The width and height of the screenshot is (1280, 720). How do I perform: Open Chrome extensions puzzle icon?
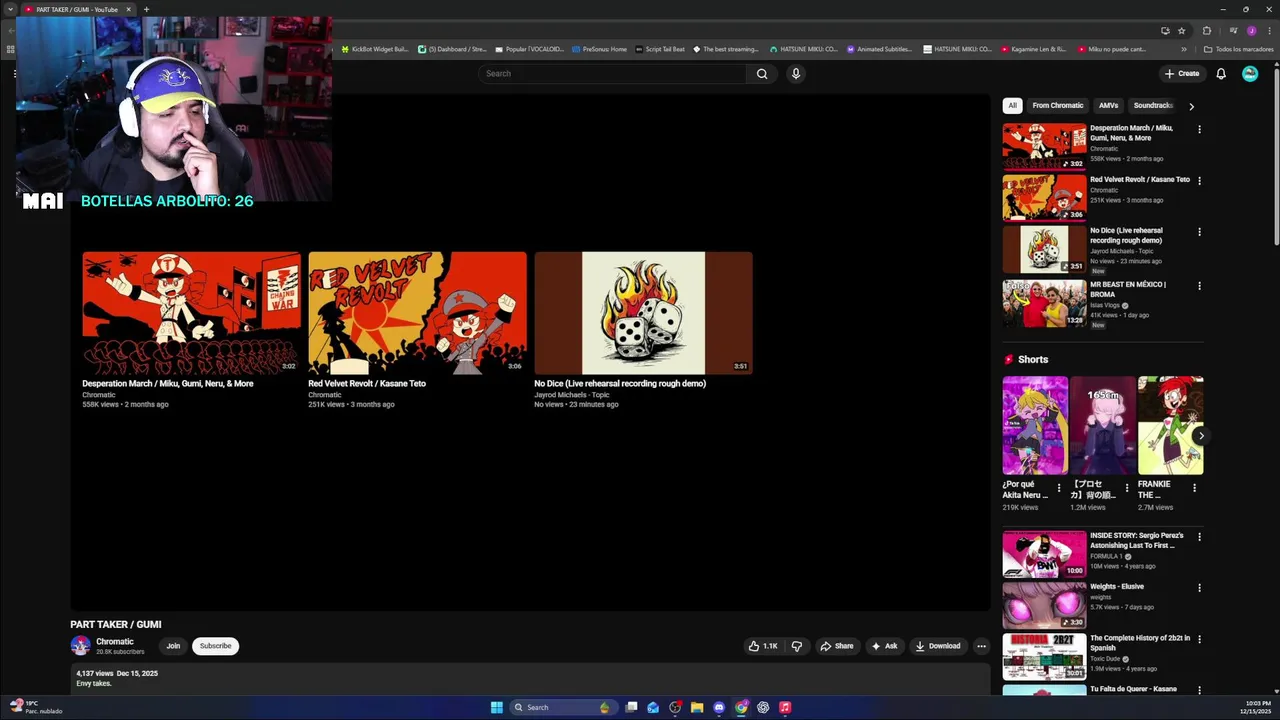click(x=1206, y=31)
